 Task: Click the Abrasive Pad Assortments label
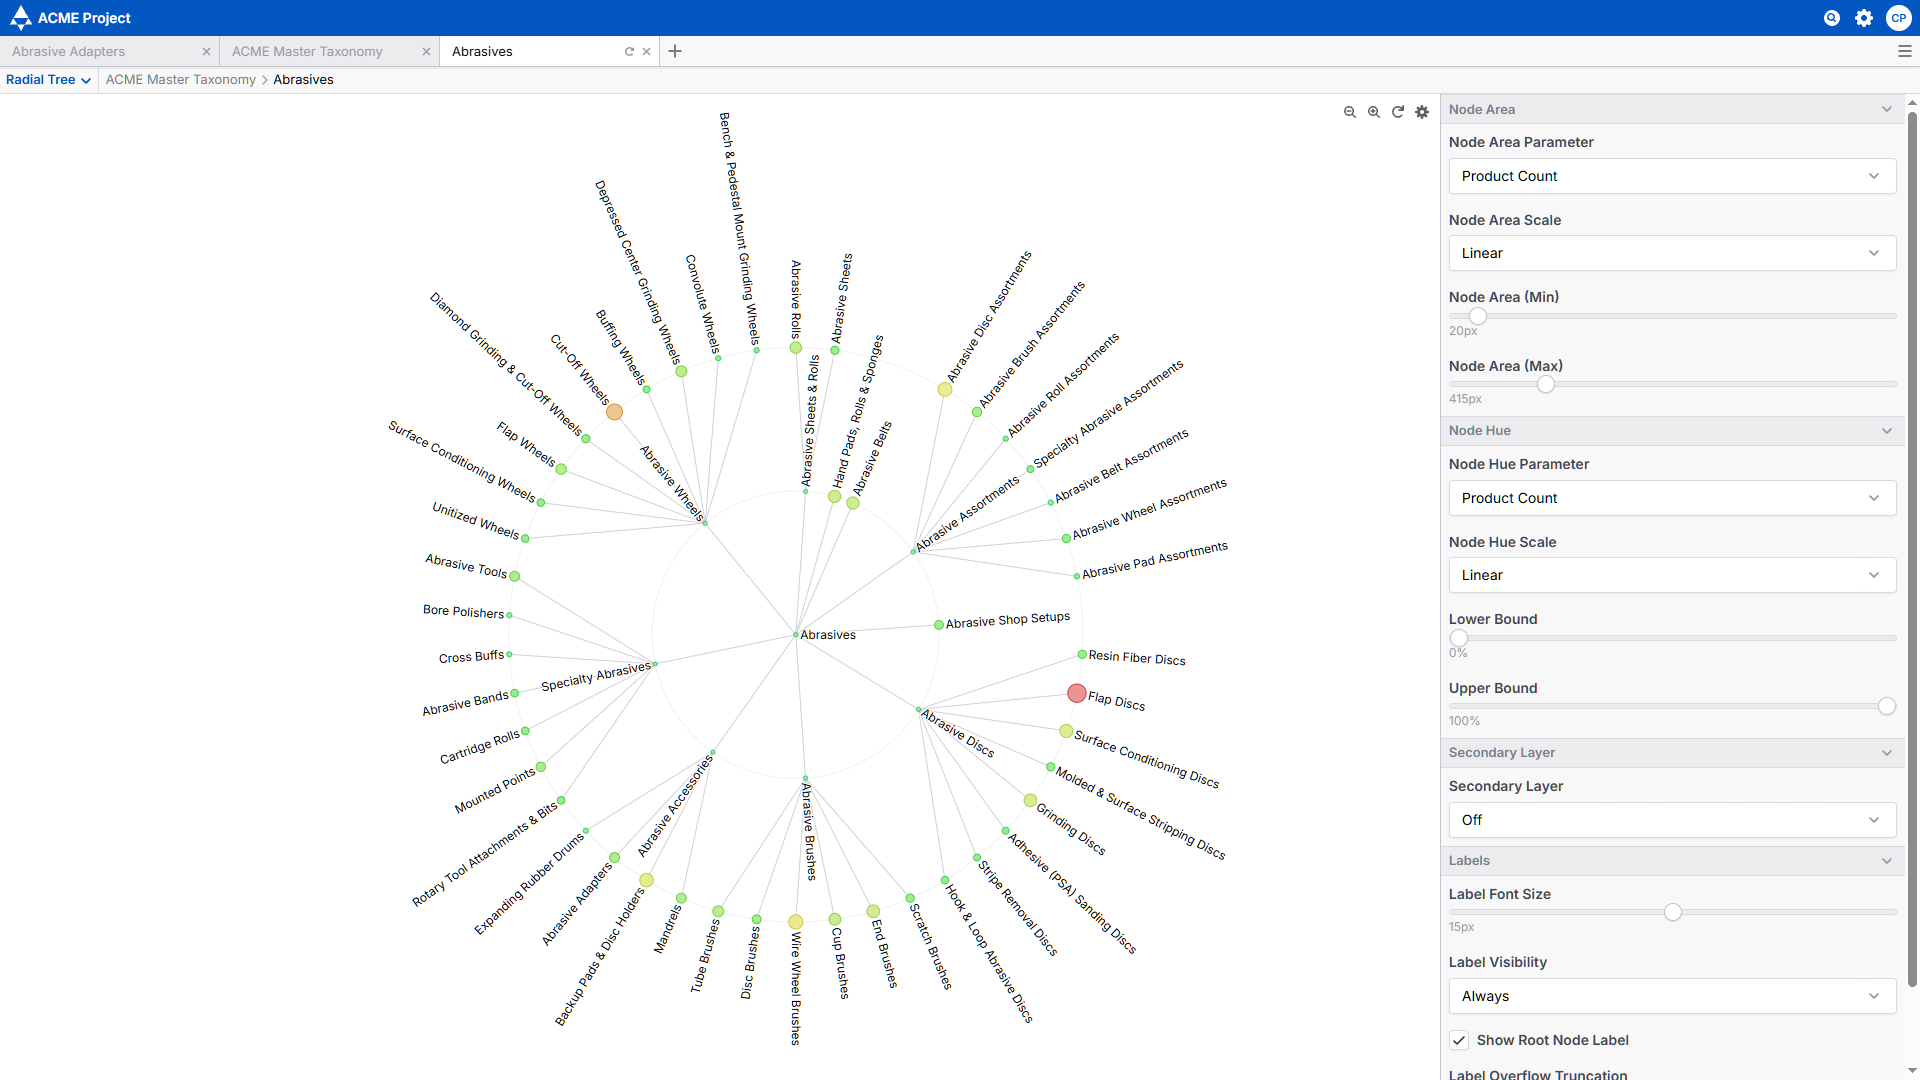pyautogui.click(x=1155, y=561)
